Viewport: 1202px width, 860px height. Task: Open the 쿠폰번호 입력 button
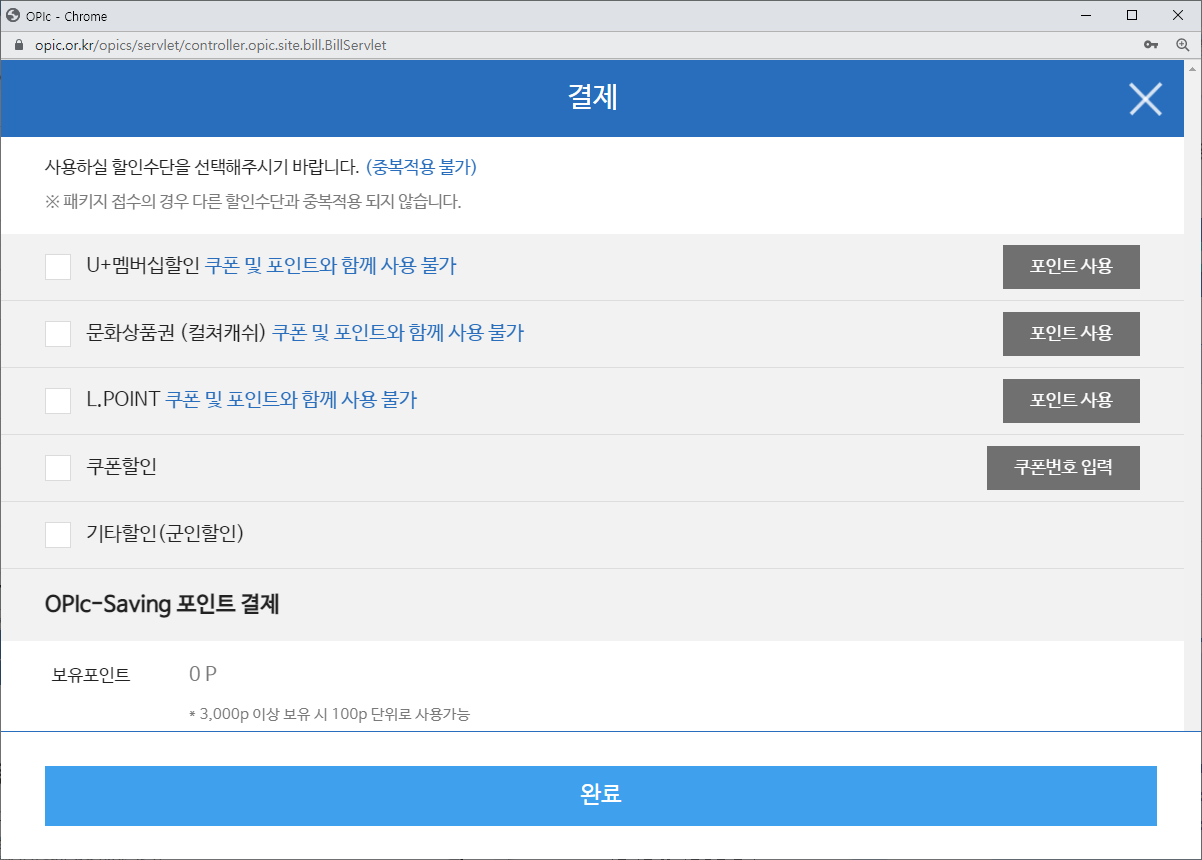click(1063, 467)
